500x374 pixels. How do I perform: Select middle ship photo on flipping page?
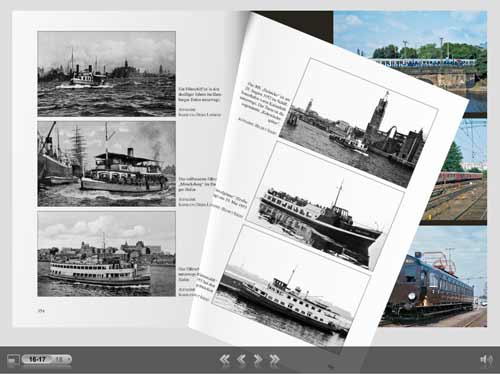pos(326,206)
